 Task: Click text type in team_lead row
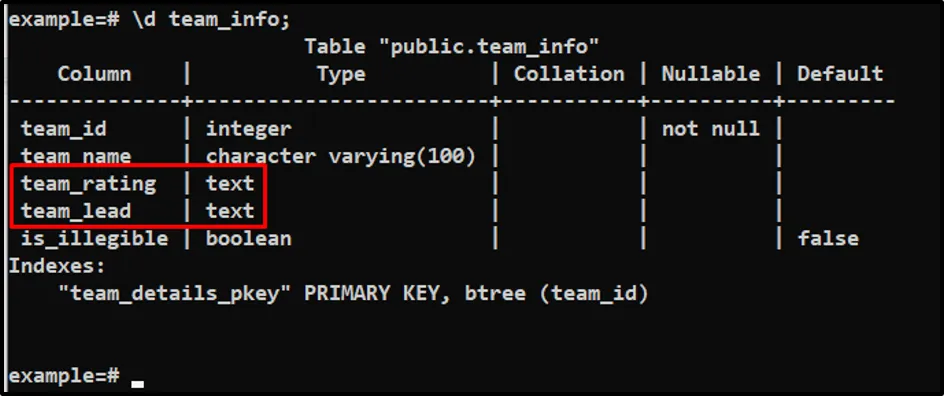click(x=230, y=211)
